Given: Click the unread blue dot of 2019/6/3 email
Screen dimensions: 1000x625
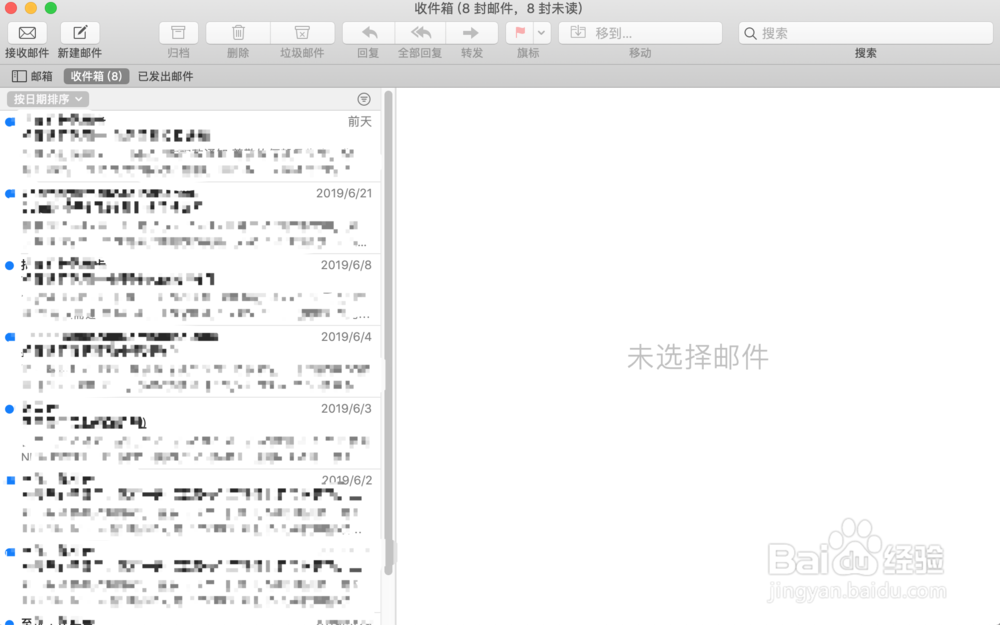Looking at the screenshot, I should (10, 409).
